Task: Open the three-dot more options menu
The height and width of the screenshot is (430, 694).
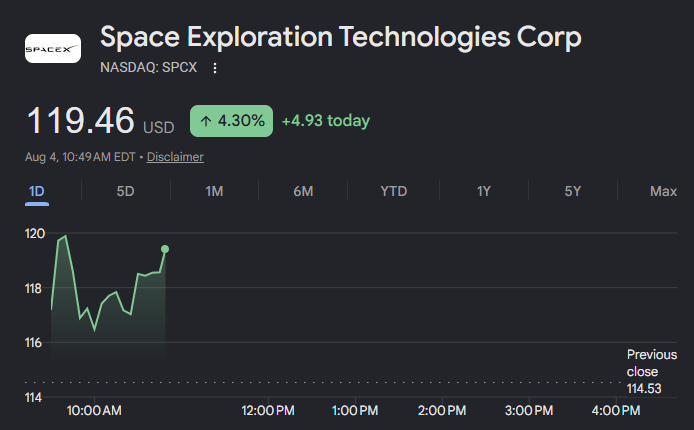Action: coord(215,68)
